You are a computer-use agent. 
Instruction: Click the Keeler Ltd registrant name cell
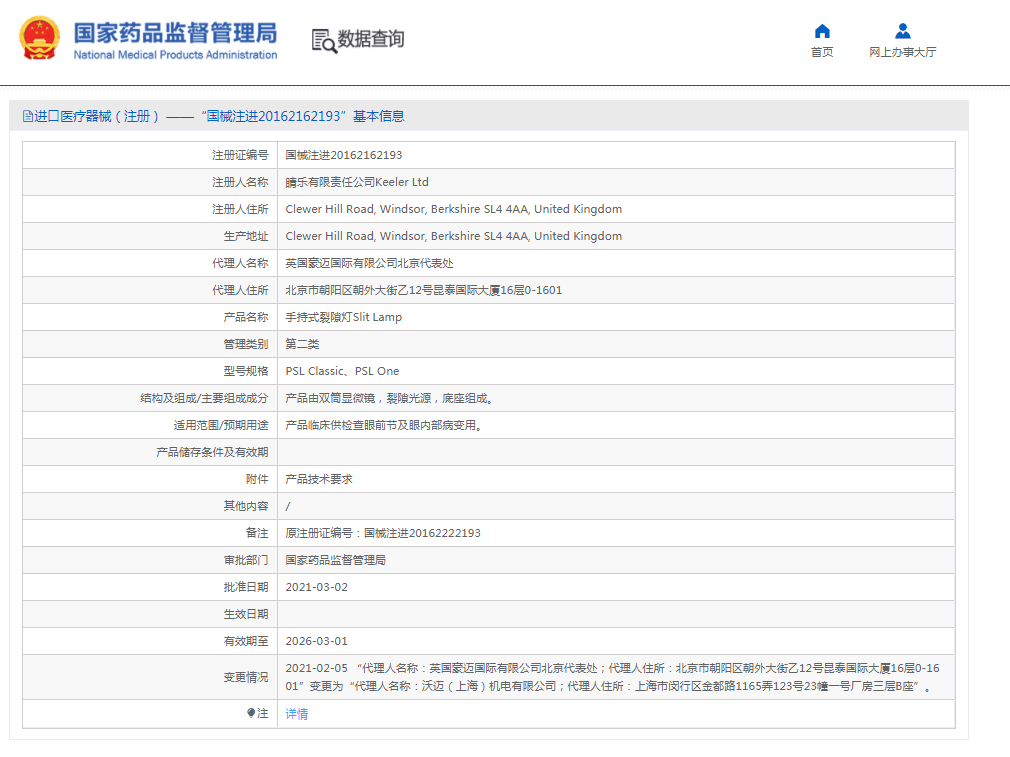357,182
